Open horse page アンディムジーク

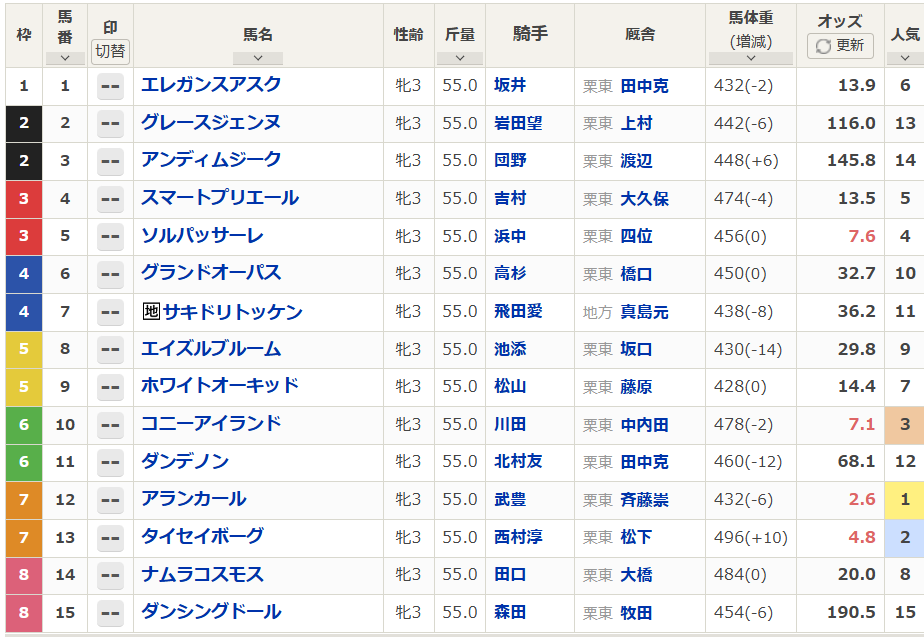coord(211,160)
